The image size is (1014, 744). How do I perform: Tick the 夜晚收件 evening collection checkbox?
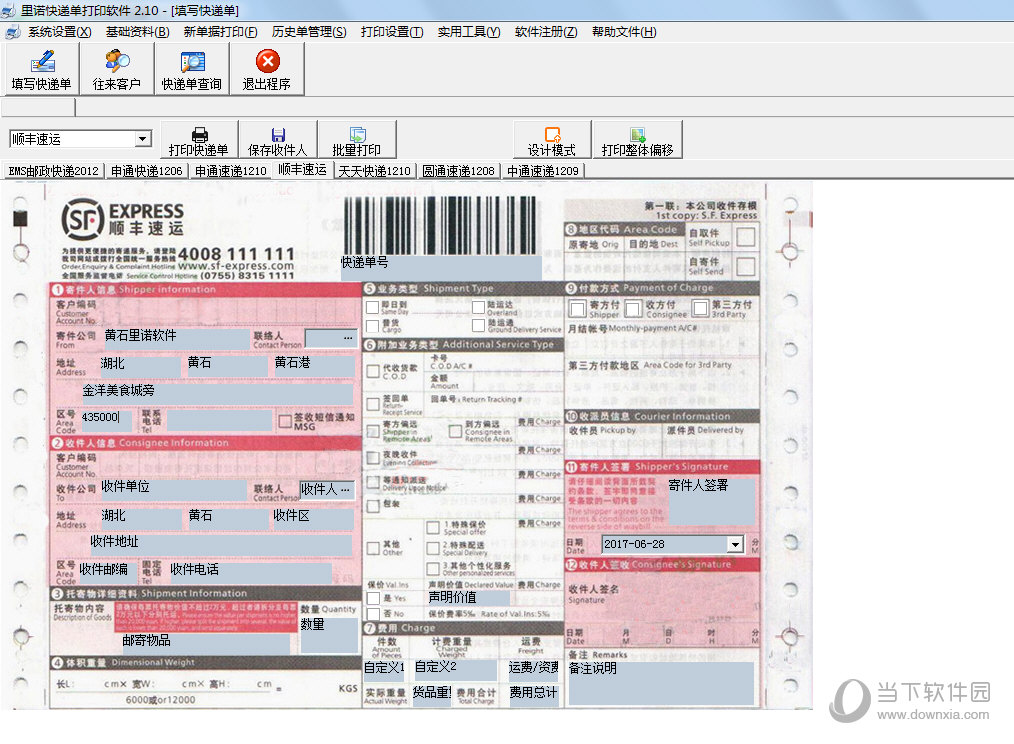(373, 457)
